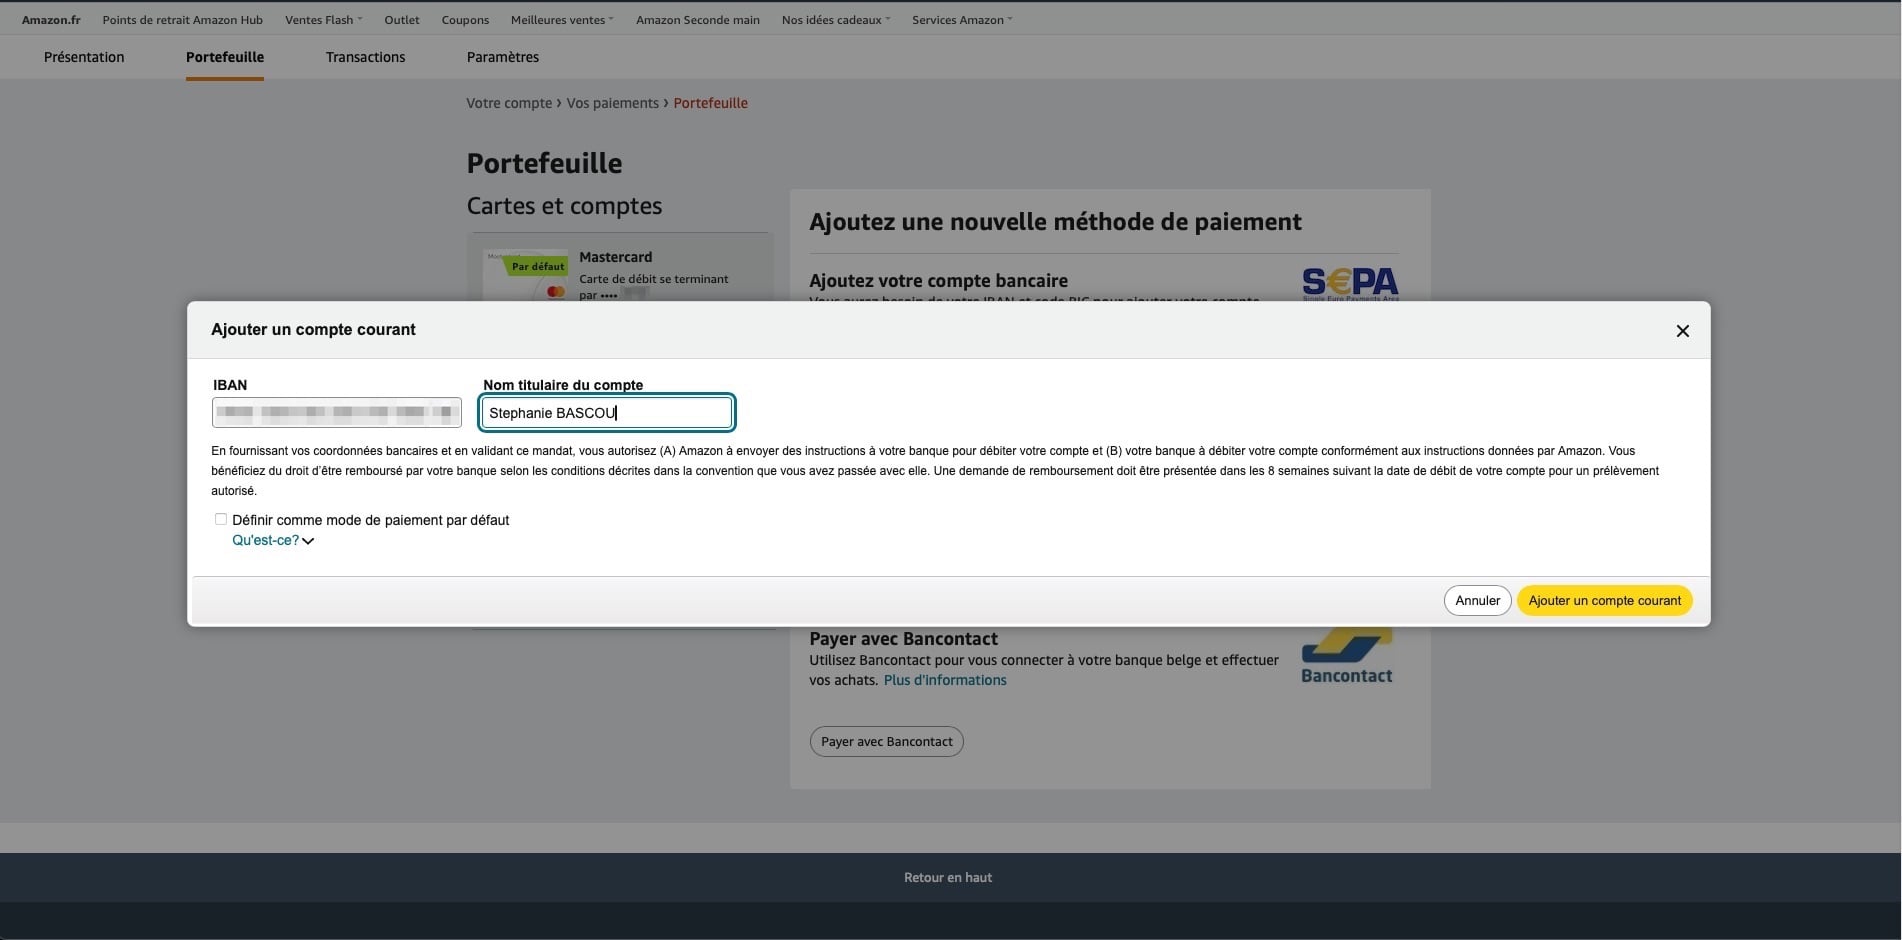Click Retour en haut footer link
This screenshot has height=940, width=1902.
click(x=947, y=878)
